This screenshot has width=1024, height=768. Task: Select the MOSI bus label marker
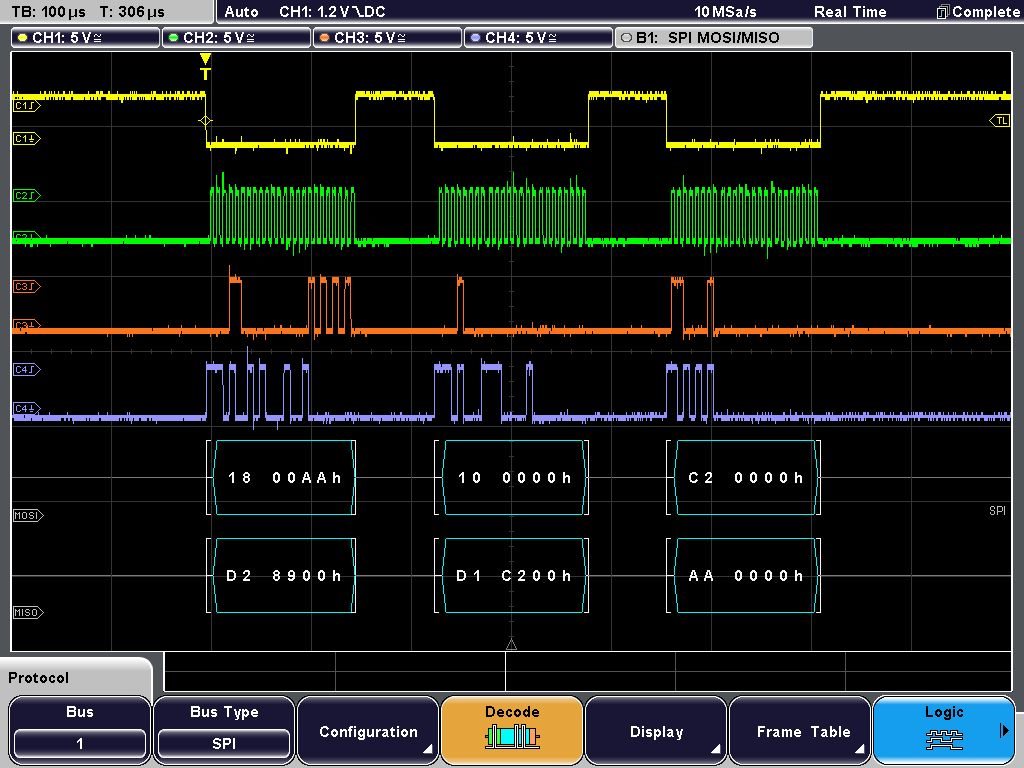click(28, 516)
